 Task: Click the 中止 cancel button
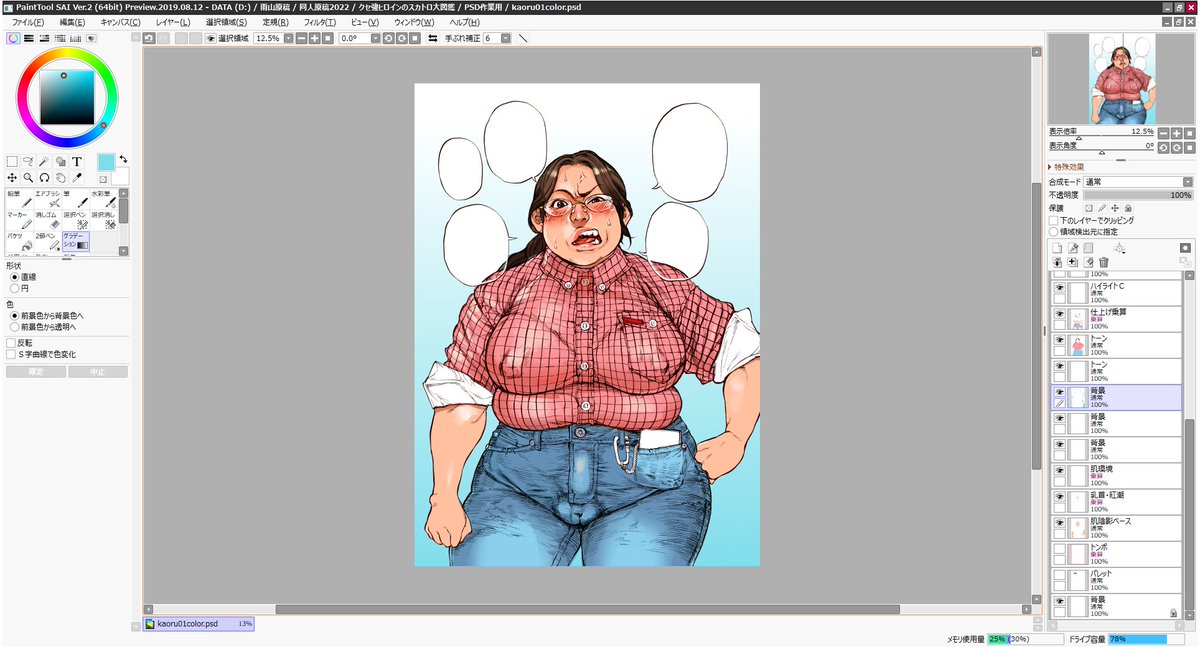(x=97, y=372)
